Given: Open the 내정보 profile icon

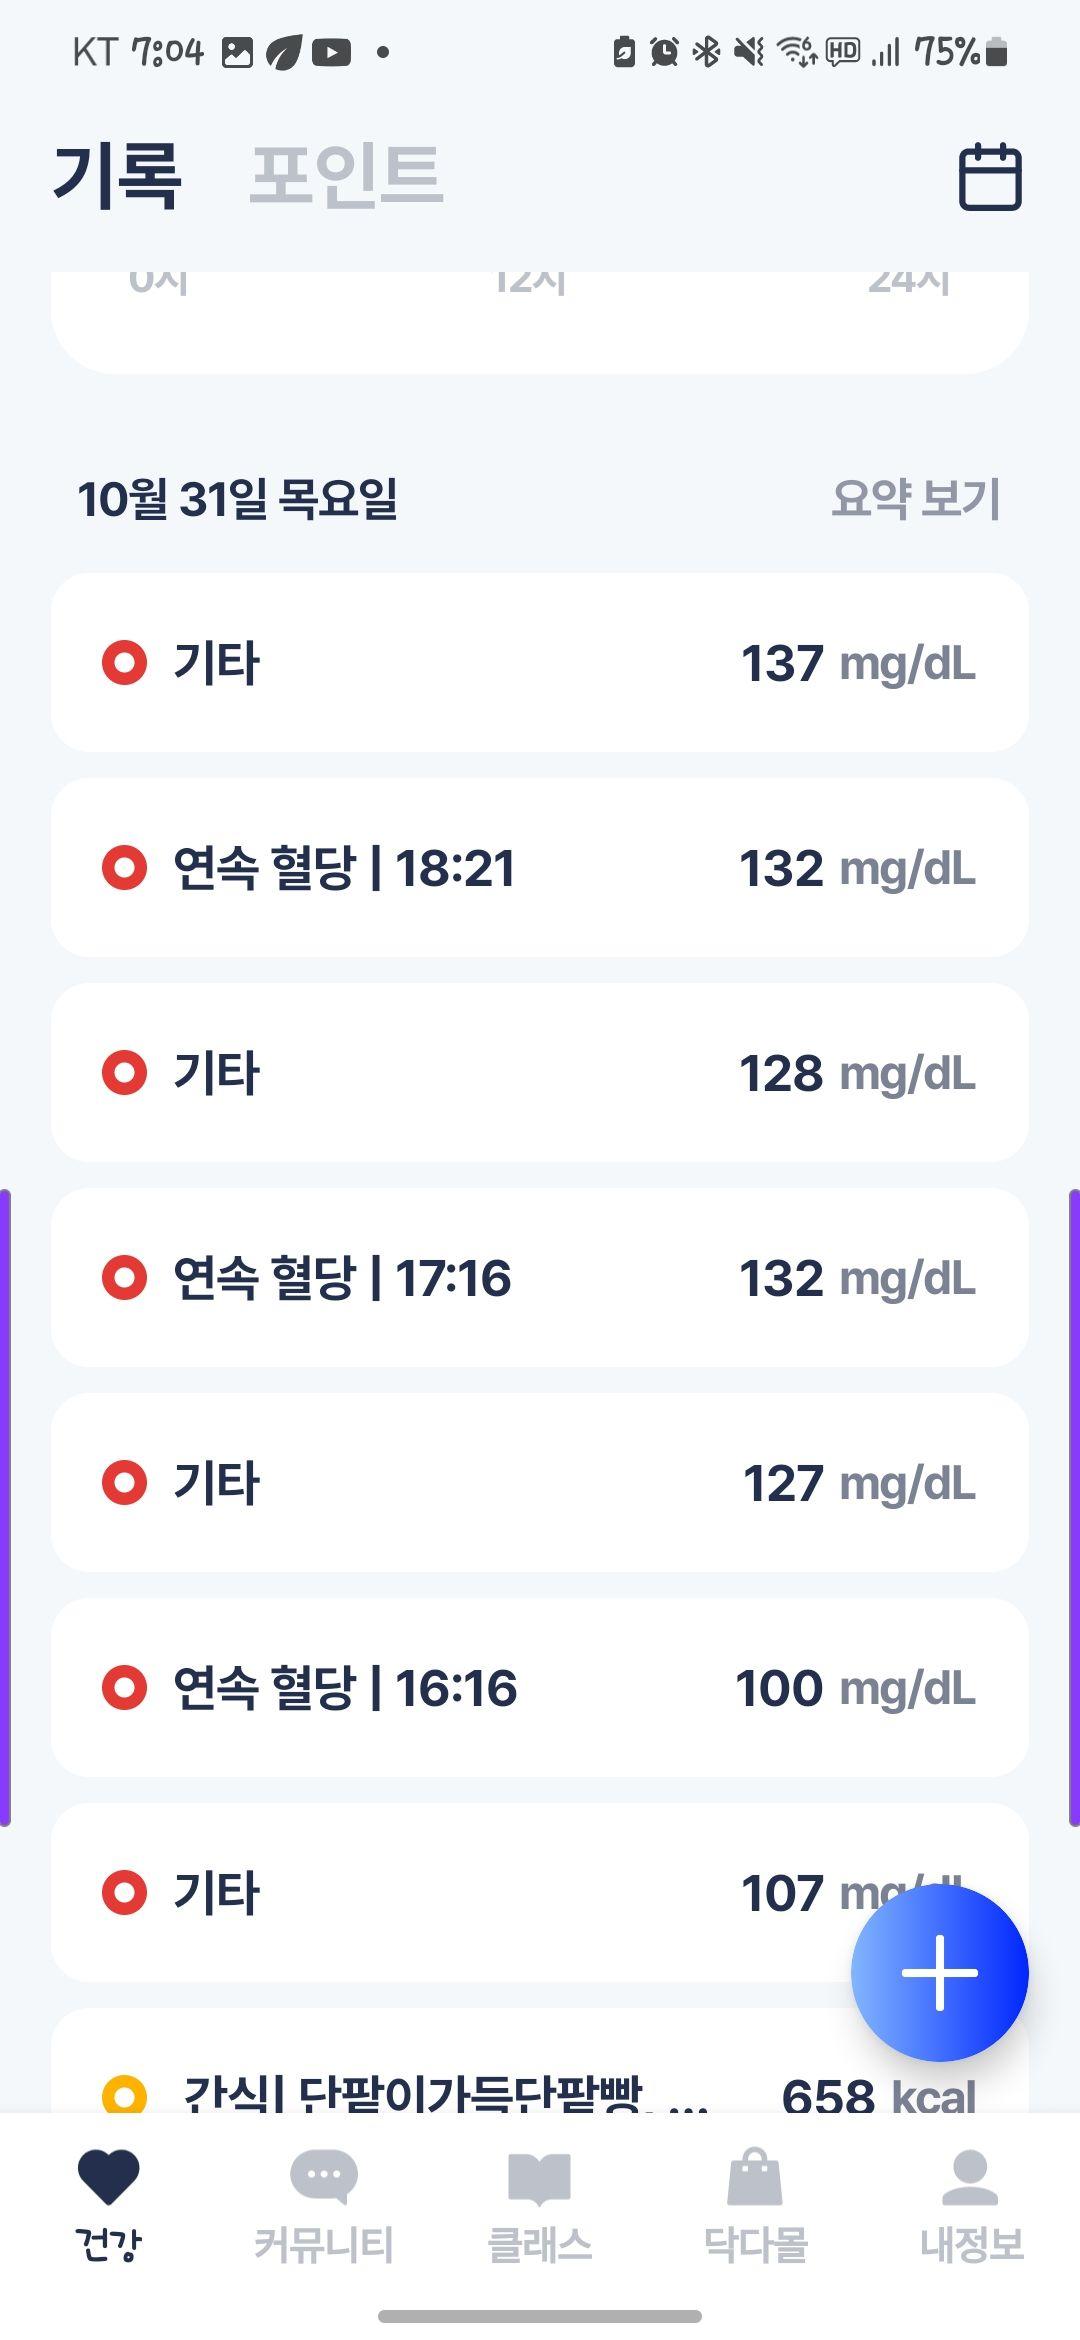Looking at the screenshot, I should point(971,2178).
